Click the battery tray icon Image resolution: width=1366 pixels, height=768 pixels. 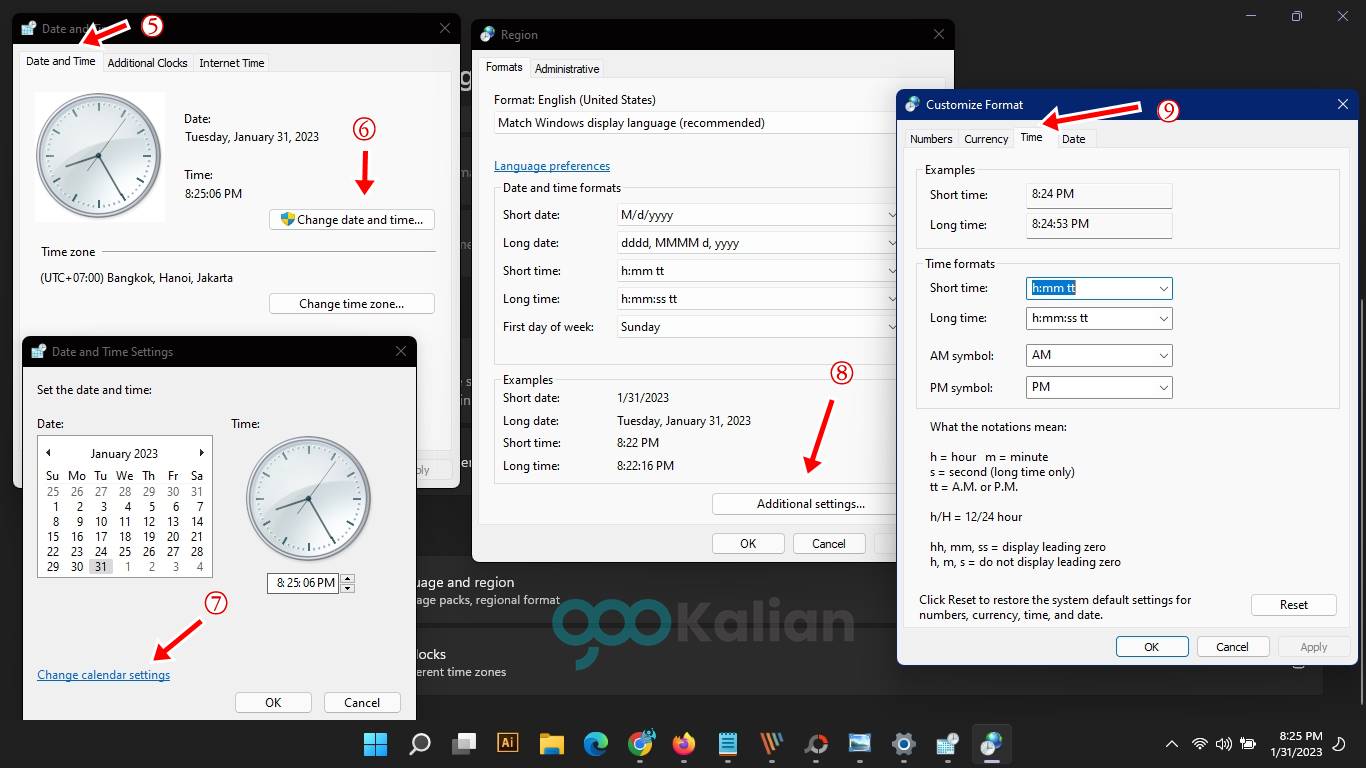(1247, 744)
